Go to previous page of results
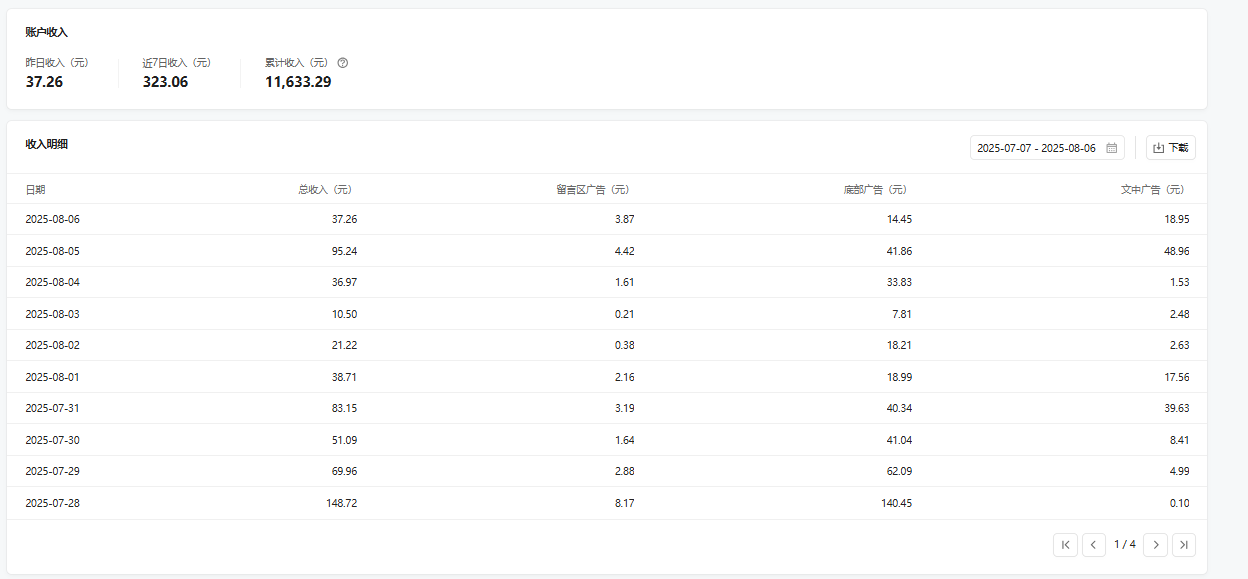This screenshot has height=579, width=1248. point(1094,545)
